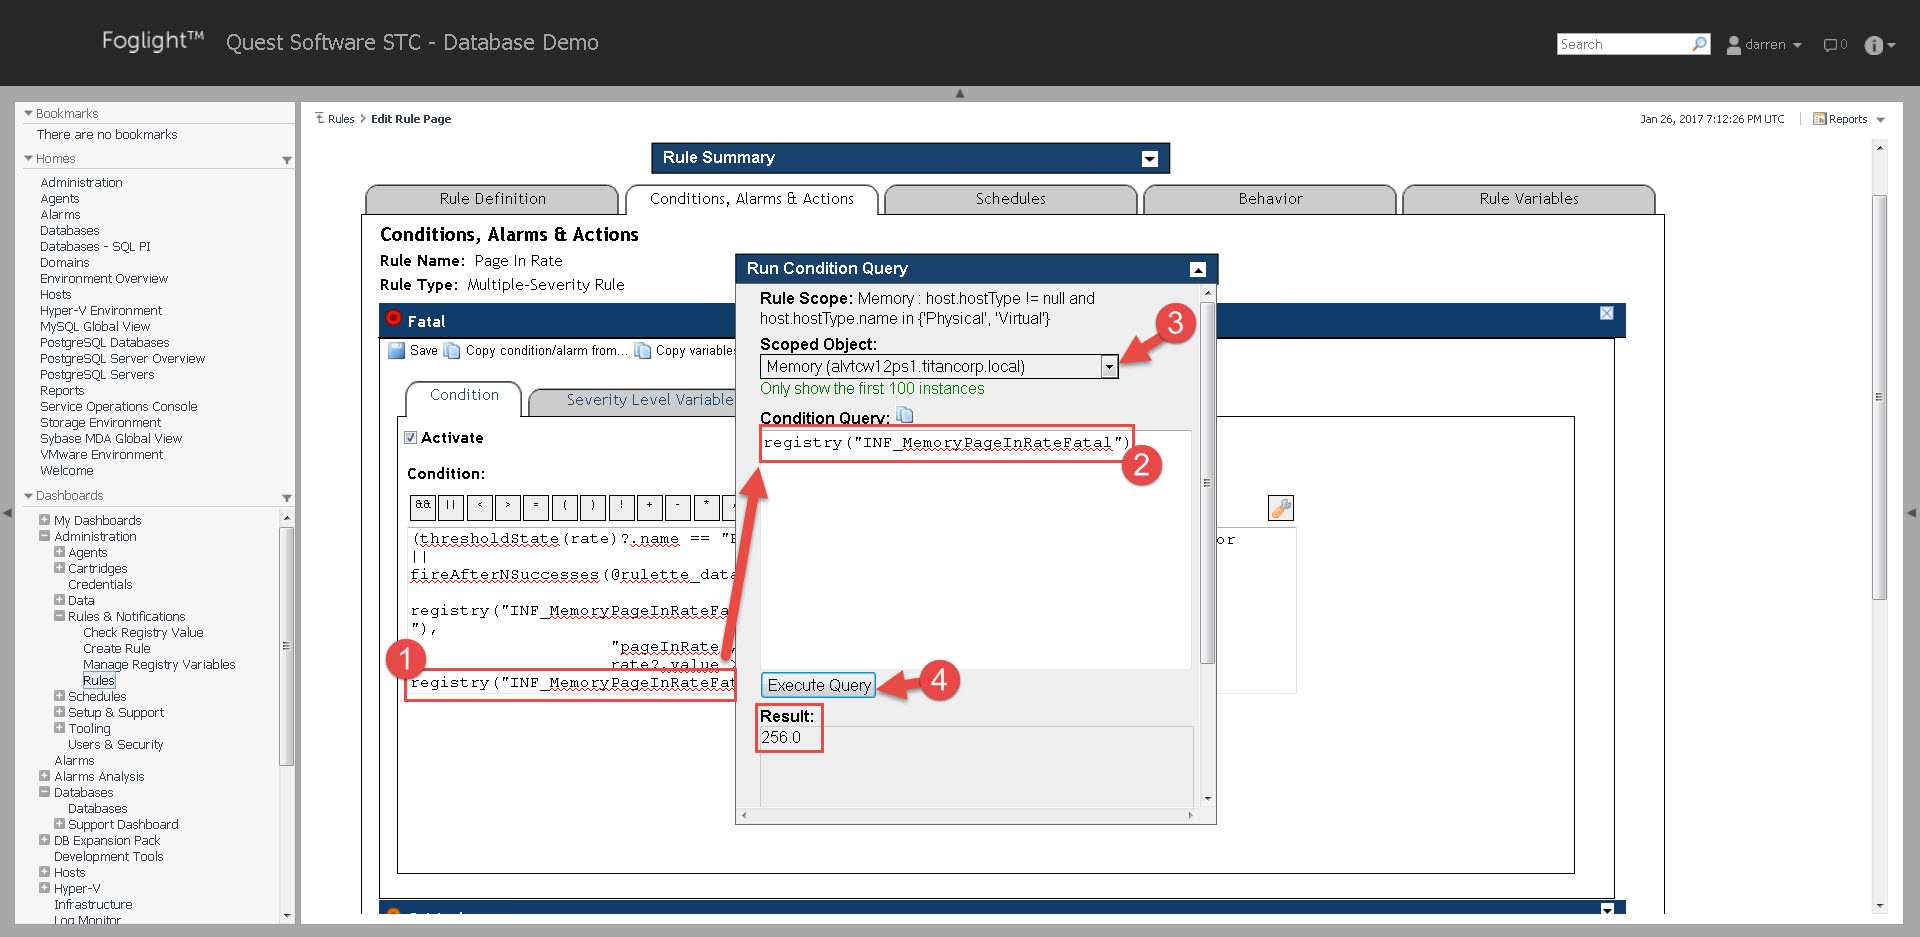Click the Save disk icon
The width and height of the screenshot is (1920, 937).
397,351
